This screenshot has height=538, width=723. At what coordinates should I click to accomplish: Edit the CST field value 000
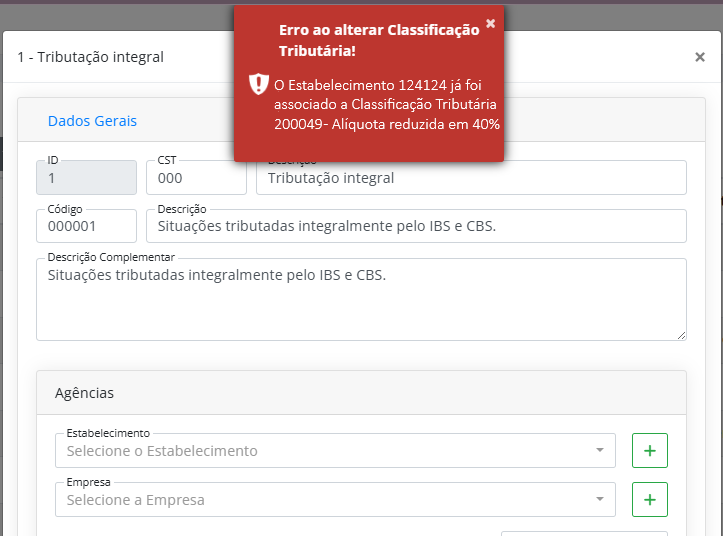tap(196, 177)
